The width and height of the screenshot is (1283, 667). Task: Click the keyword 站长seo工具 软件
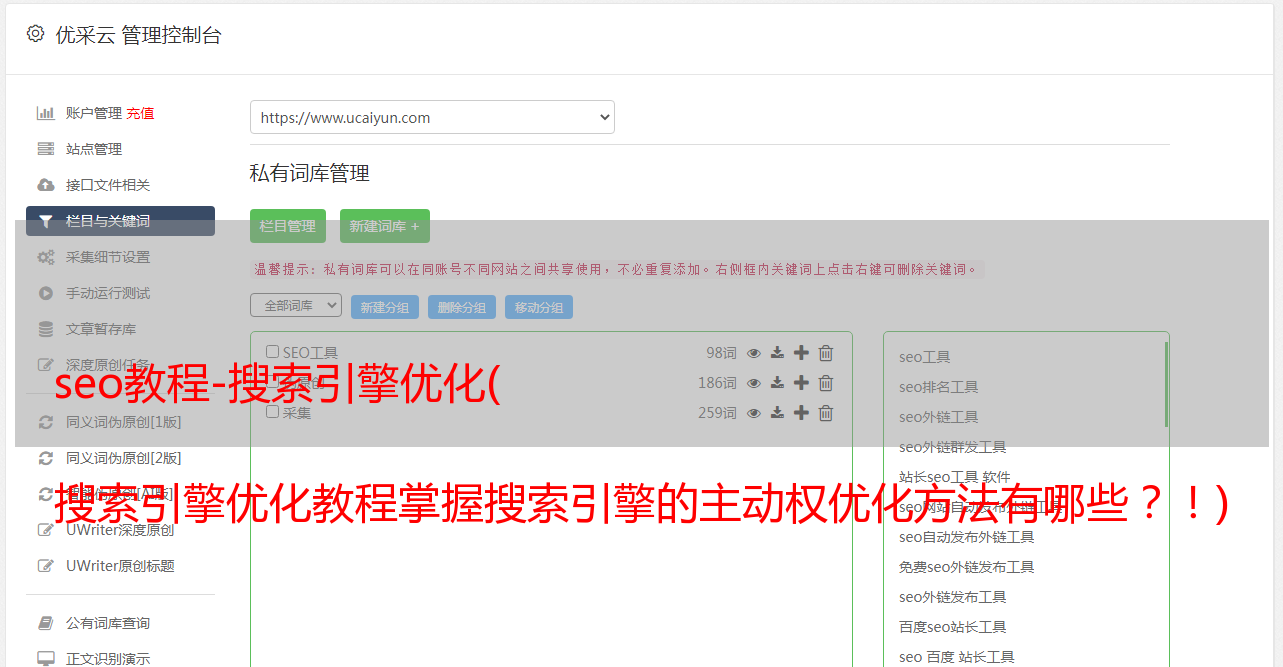click(x=954, y=477)
